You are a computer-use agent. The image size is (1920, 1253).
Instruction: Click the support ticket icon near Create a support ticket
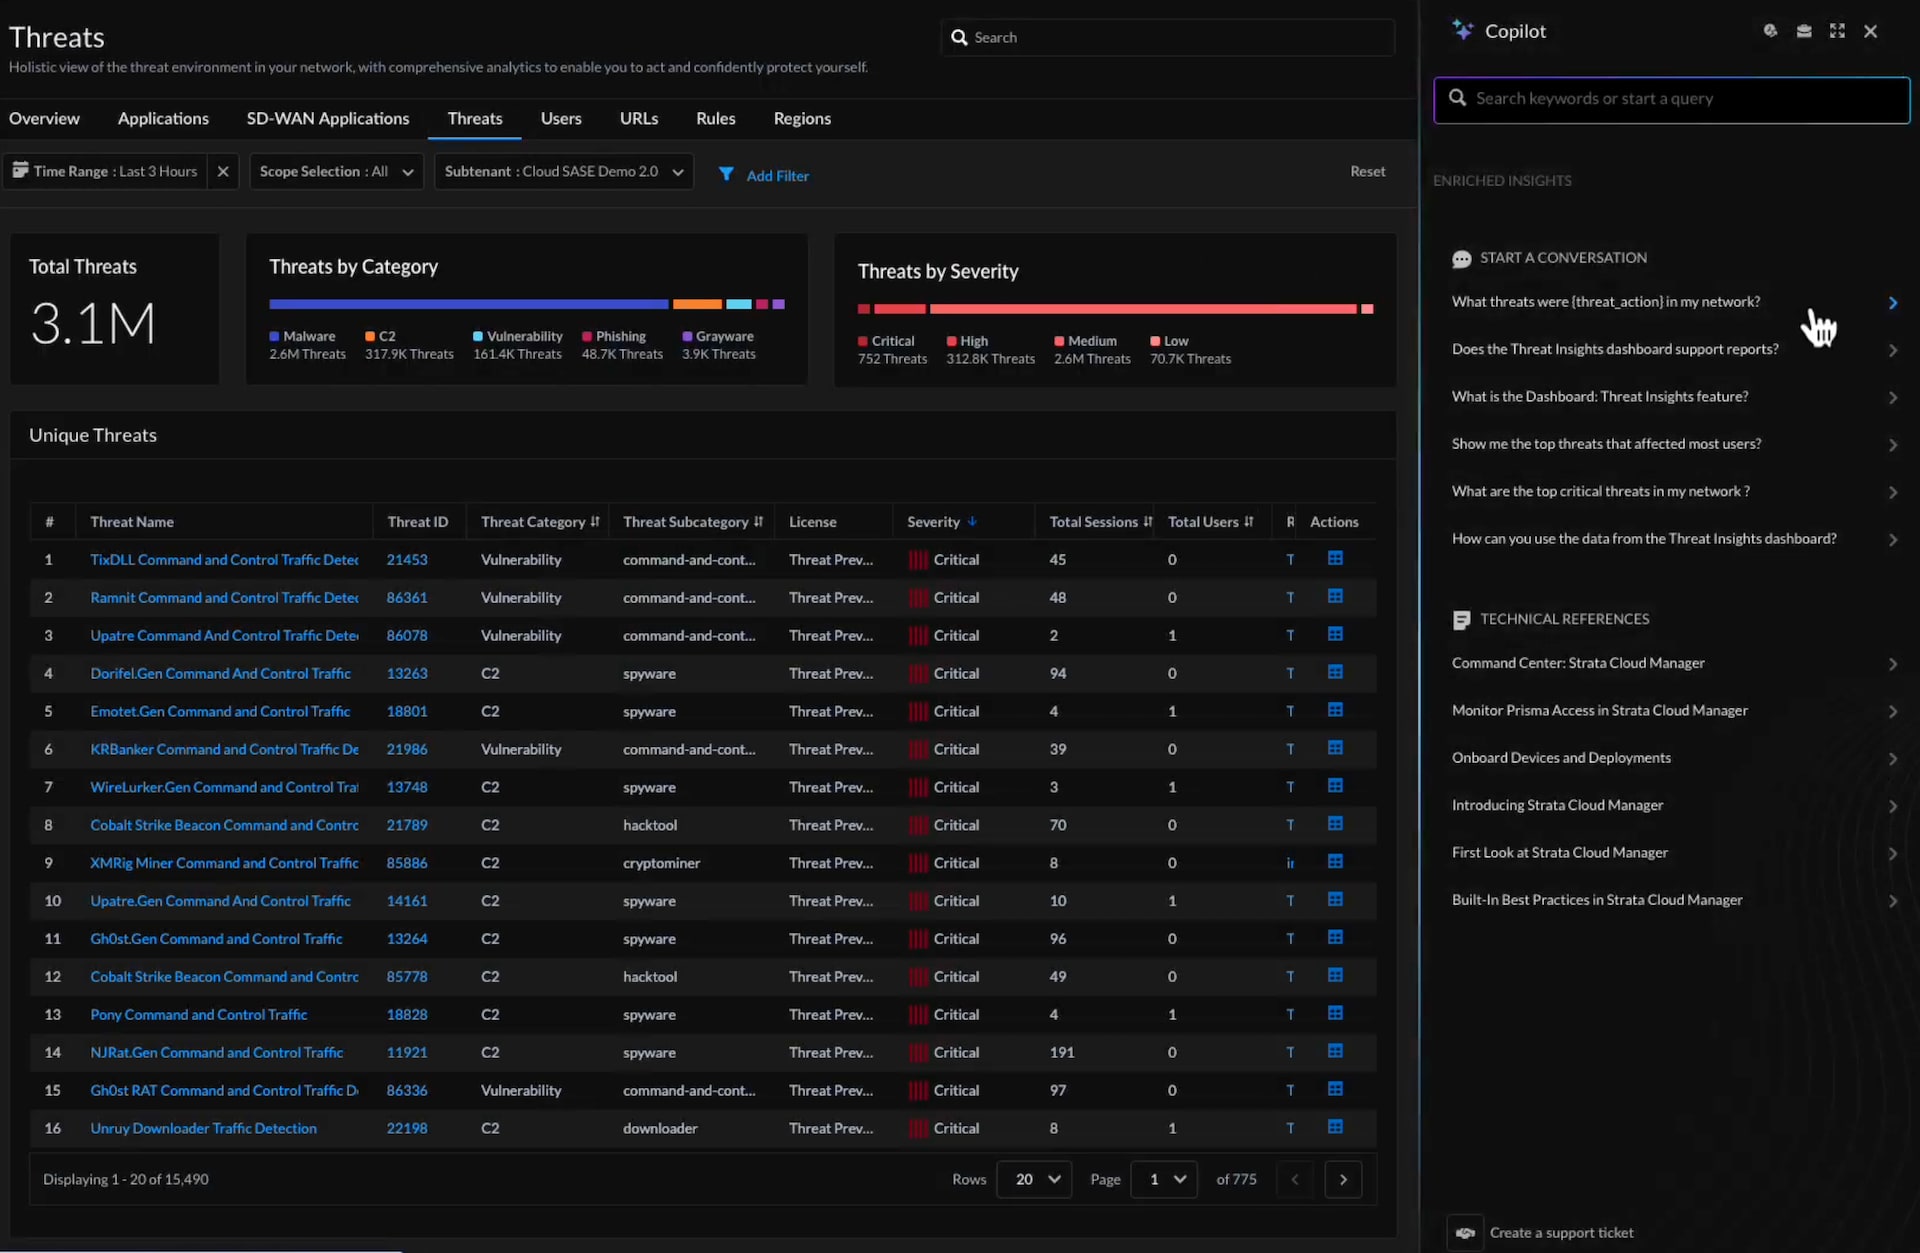[1466, 1233]
